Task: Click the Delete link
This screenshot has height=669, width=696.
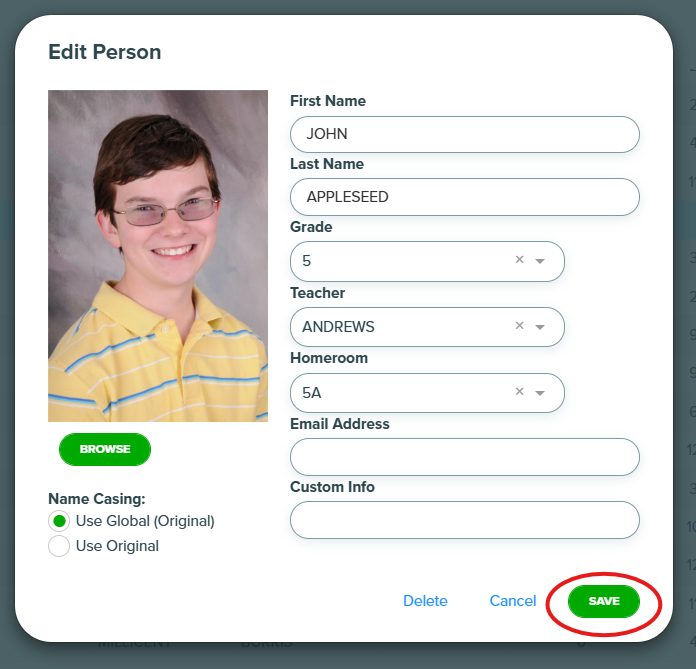Action: pyautogui.click(x=425, y=601)
